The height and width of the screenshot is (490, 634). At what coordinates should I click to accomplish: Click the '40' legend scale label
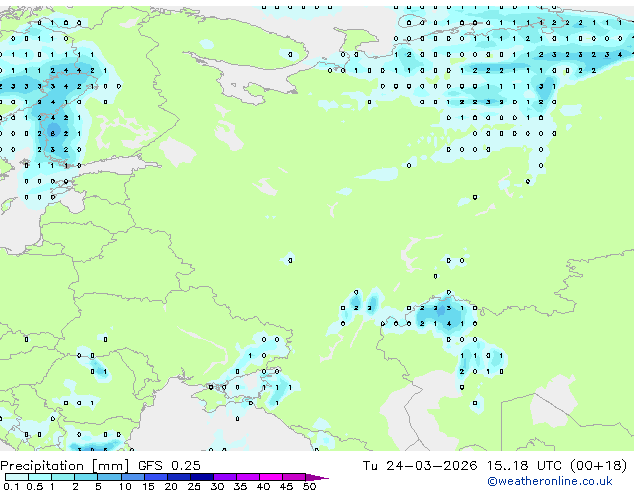(x=263, y=486)
